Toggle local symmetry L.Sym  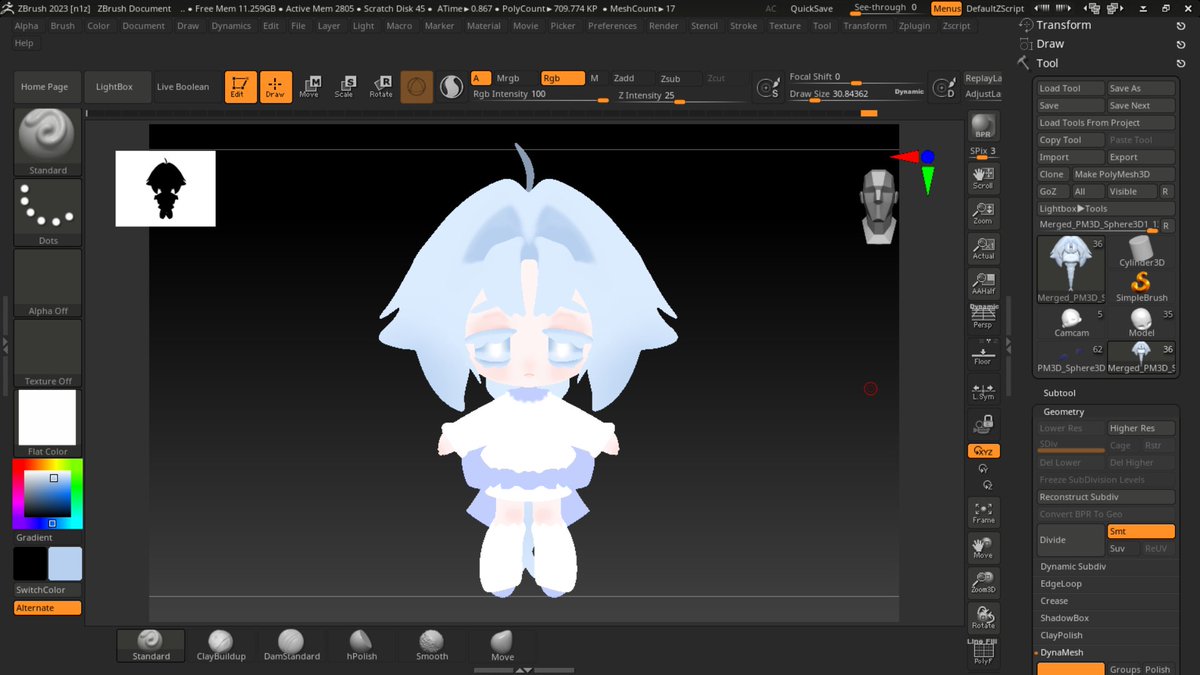pos(983,391)
